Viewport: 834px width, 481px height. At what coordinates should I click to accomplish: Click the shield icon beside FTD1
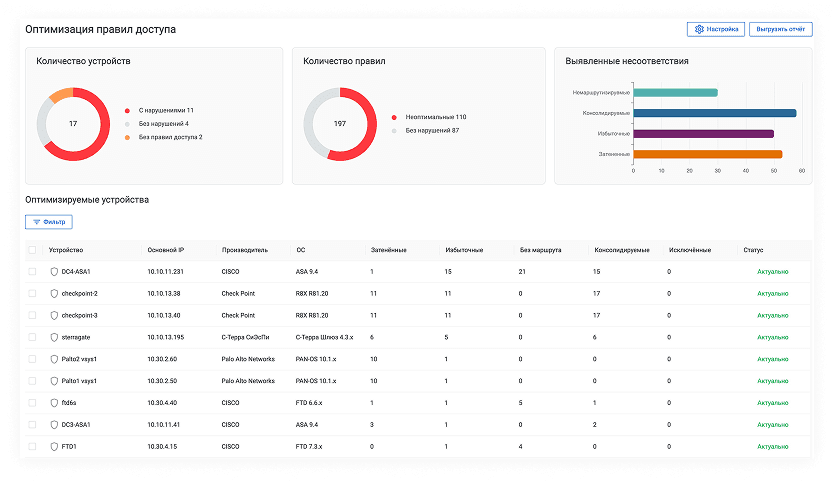54,447
